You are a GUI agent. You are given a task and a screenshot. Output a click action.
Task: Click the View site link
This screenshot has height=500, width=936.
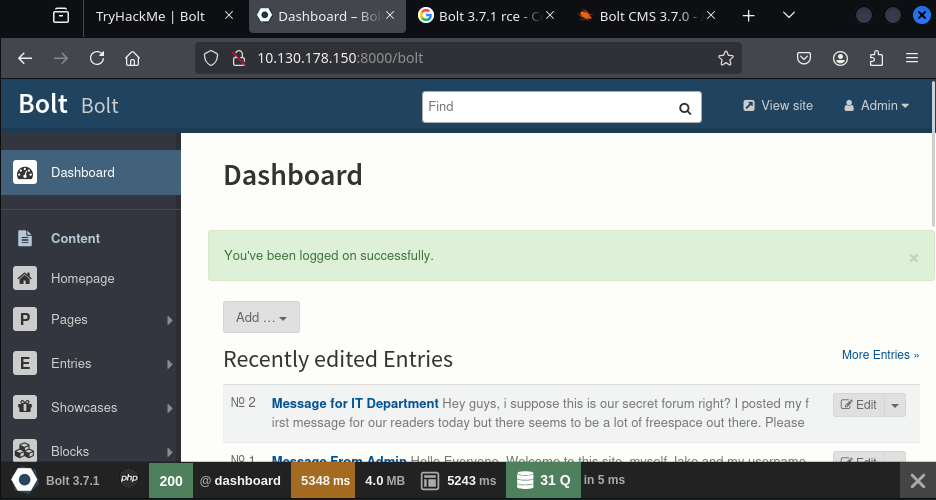[x=777, y=106]
